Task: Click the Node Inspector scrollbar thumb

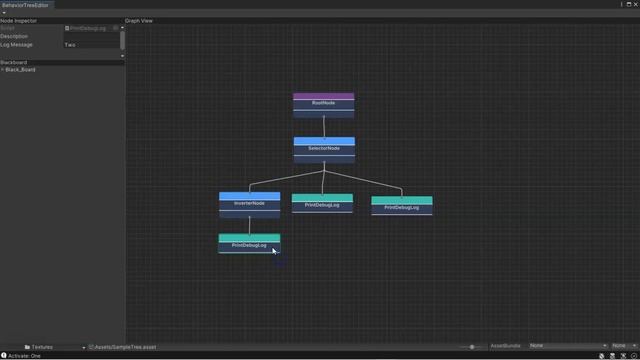Action: point(122,40)
